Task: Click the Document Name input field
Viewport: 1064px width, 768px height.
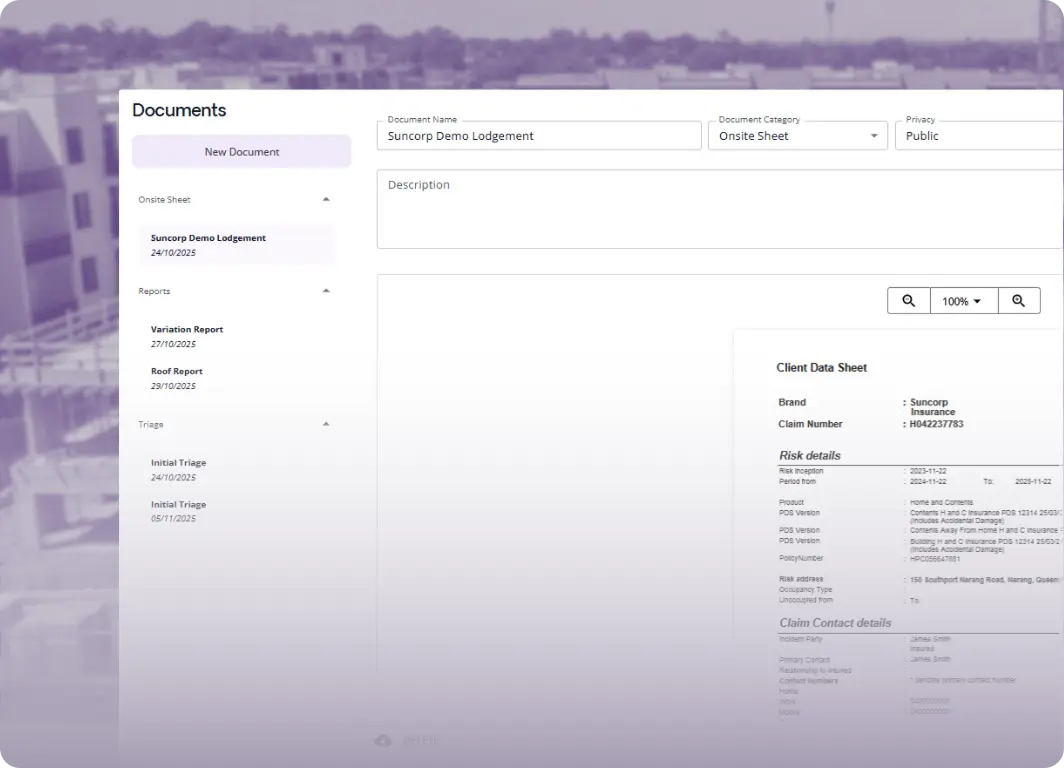Action: coord(539,135)
